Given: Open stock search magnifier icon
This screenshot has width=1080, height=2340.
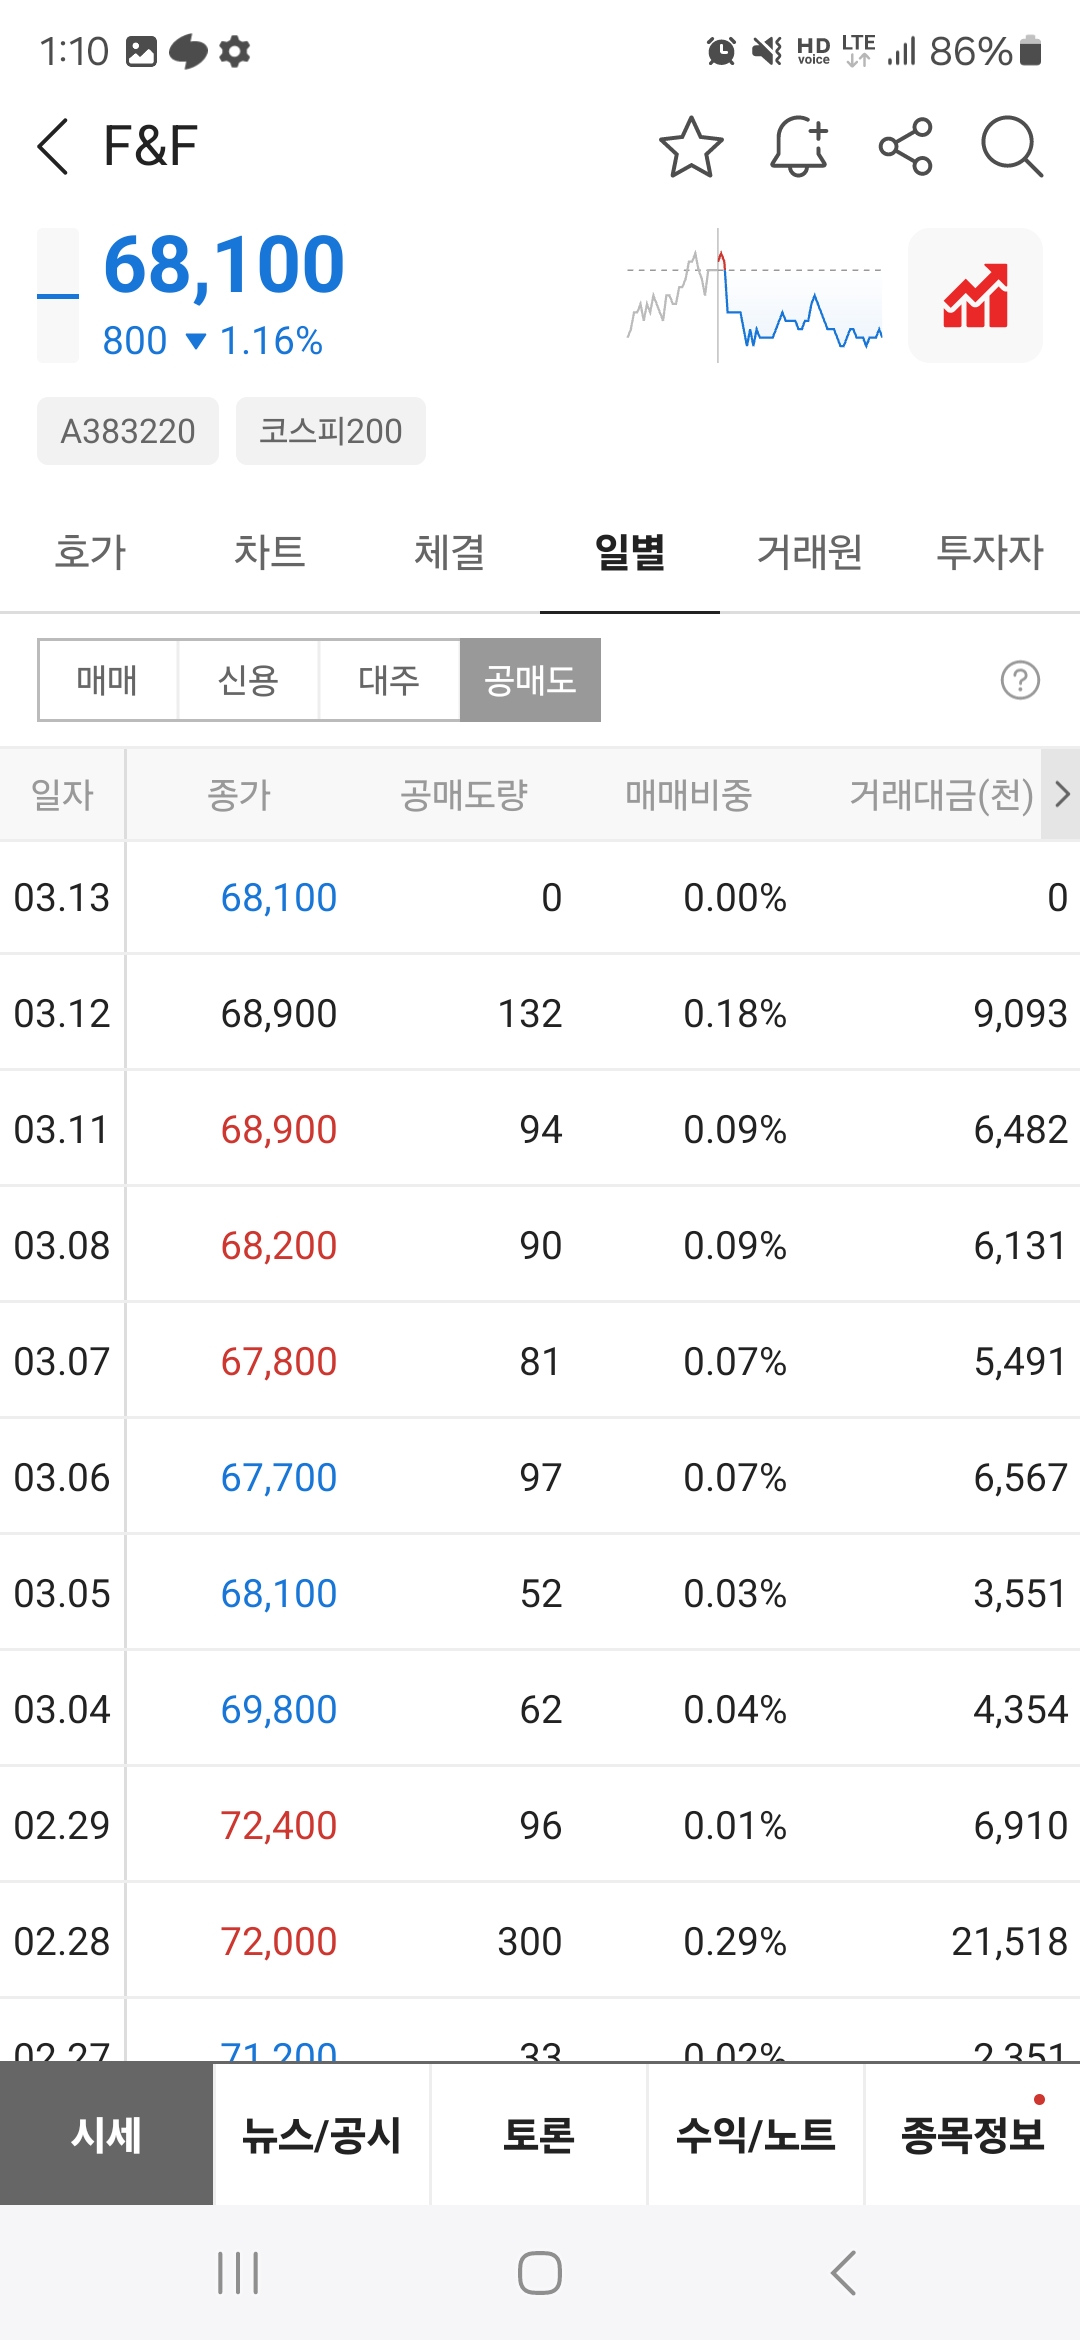Looking at the screenshot, I should [x=1012, y=147].
